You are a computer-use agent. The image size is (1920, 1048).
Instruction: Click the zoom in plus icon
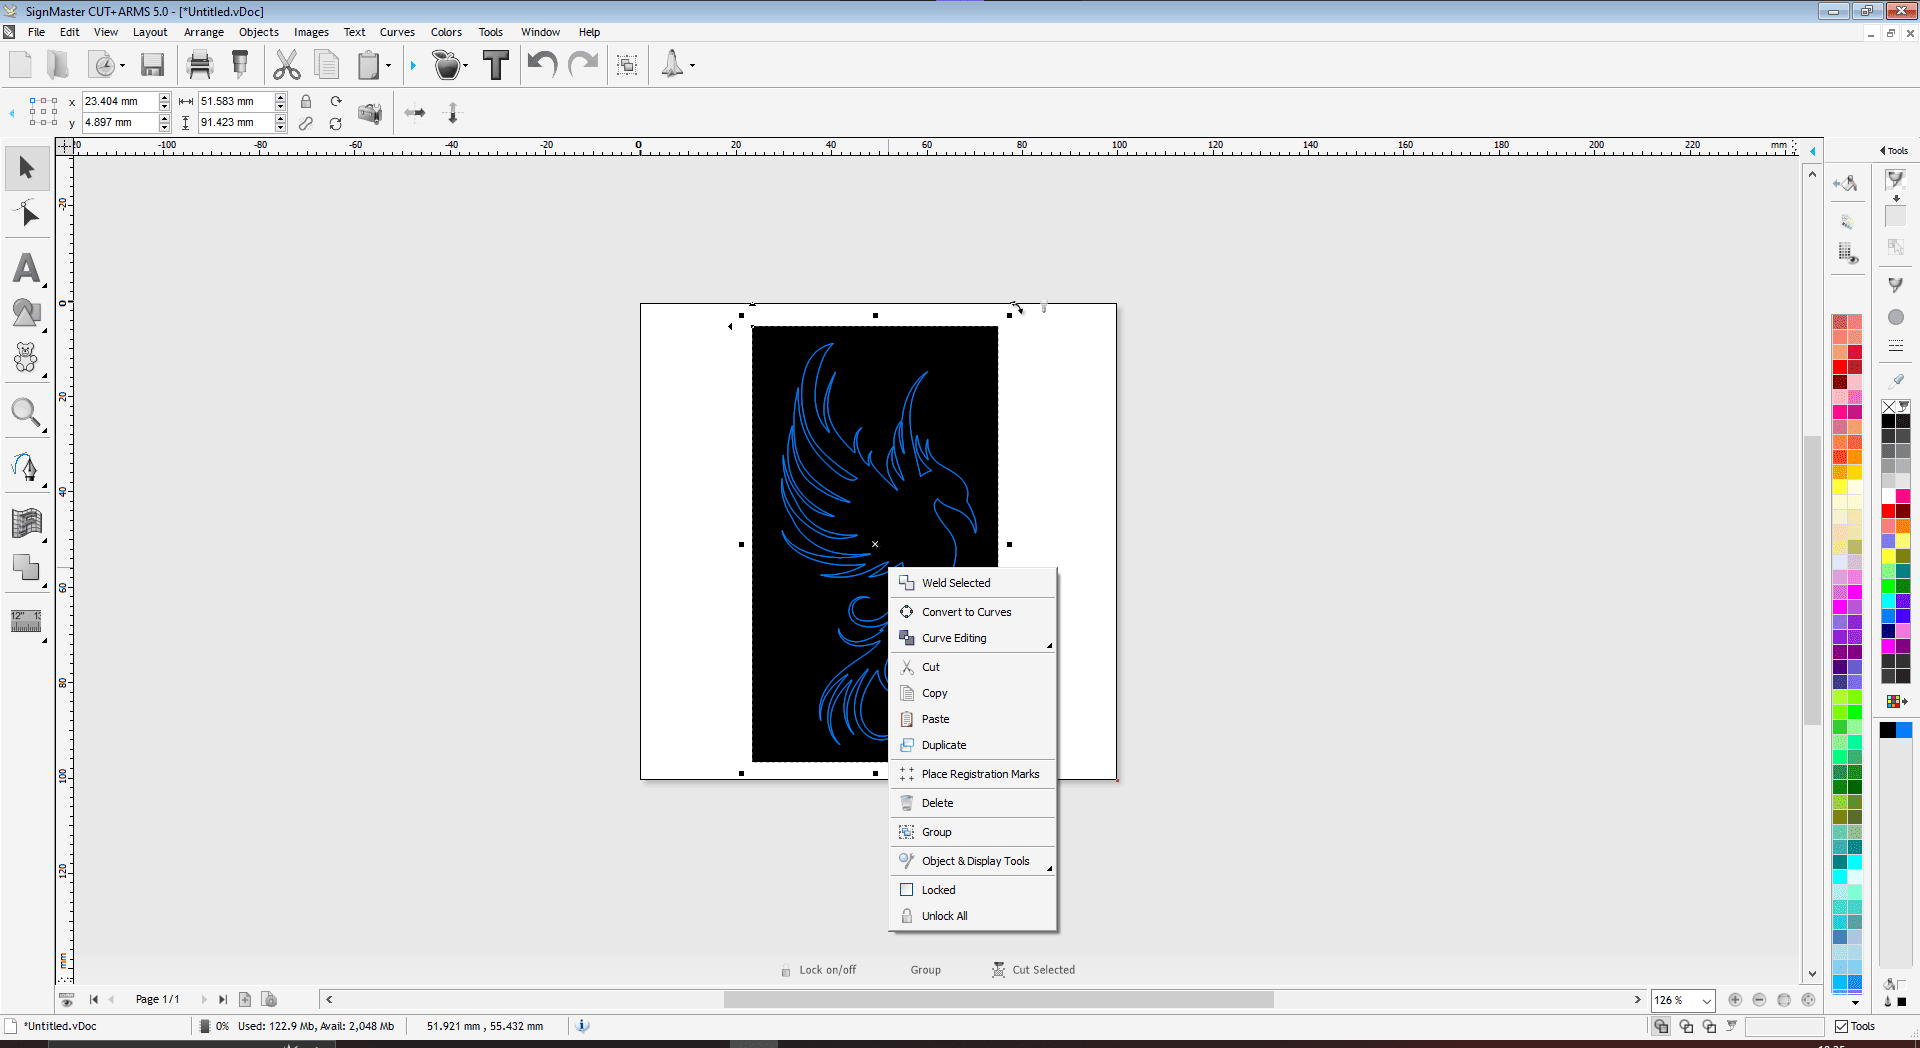click(1735, 1000)
